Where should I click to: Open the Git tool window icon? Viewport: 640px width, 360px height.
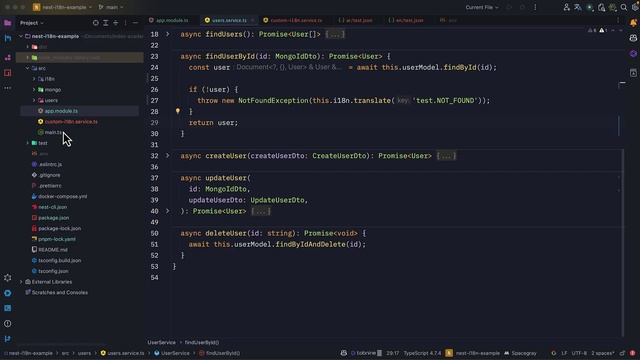(8, 339)
